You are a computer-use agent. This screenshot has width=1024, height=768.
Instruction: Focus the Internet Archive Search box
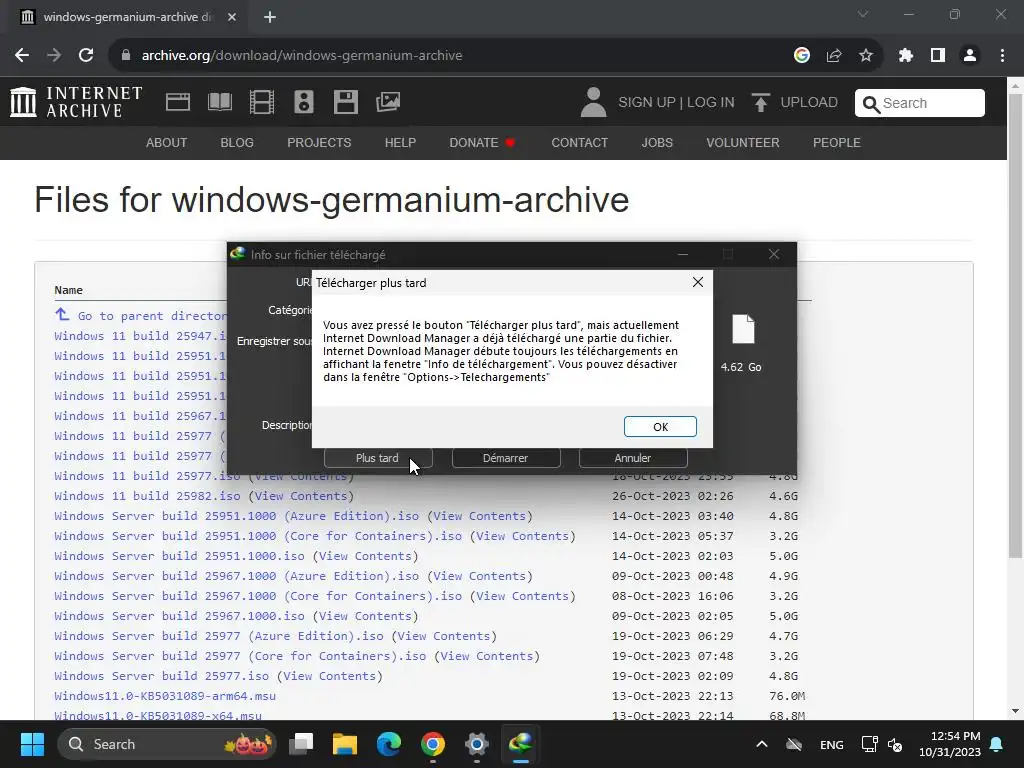[x=920, y=103]
